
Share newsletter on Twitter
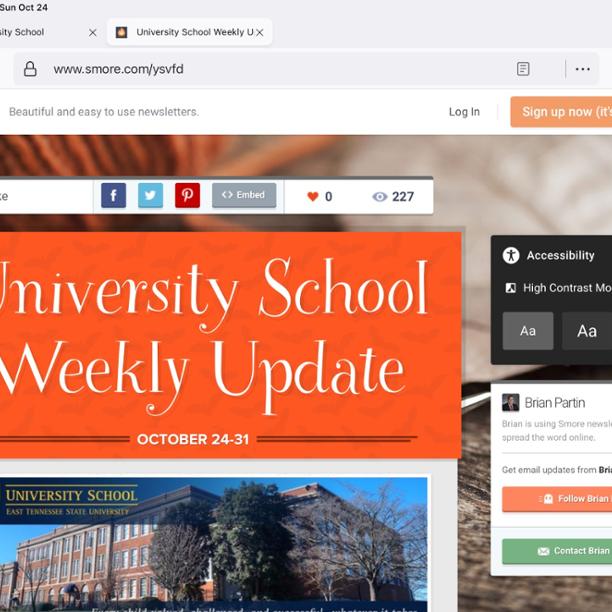click(150, 196)
